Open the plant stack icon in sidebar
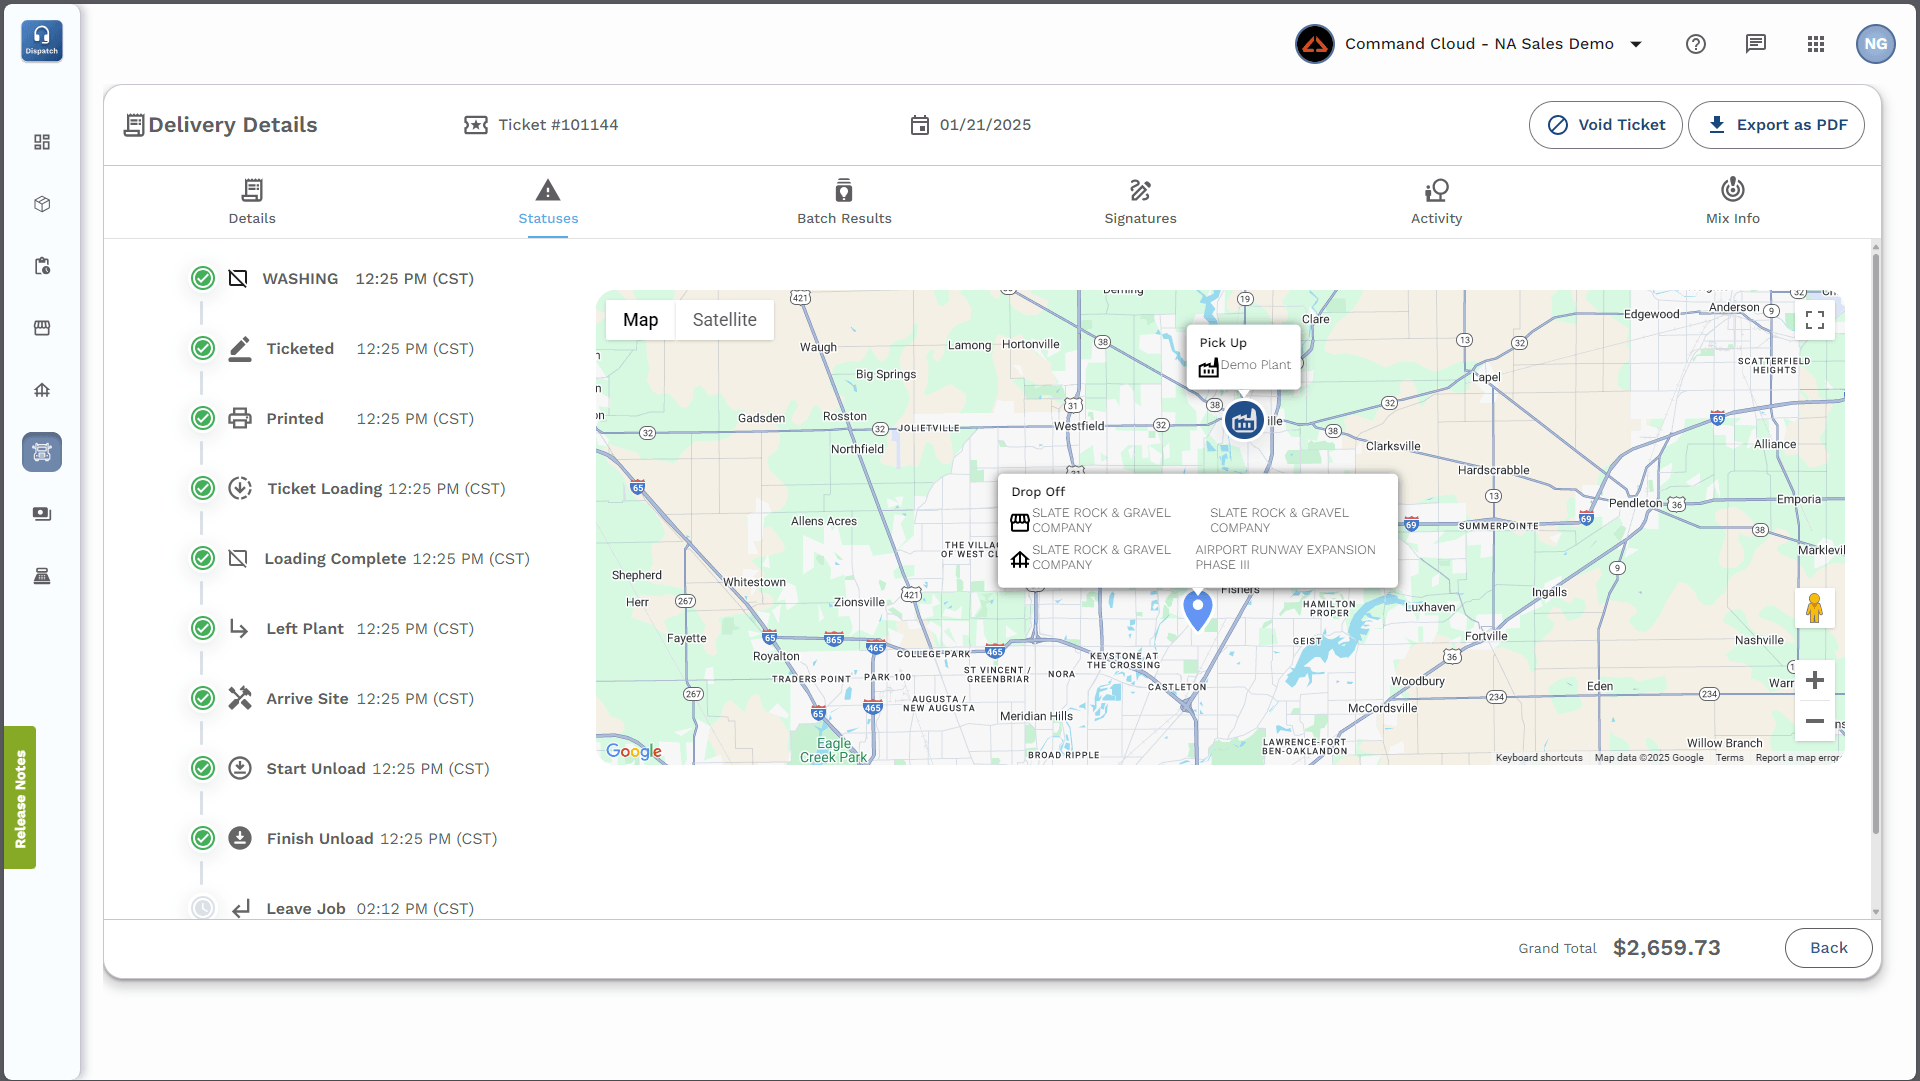Viewport: 1920px width, 1081px height. point(42,576)
